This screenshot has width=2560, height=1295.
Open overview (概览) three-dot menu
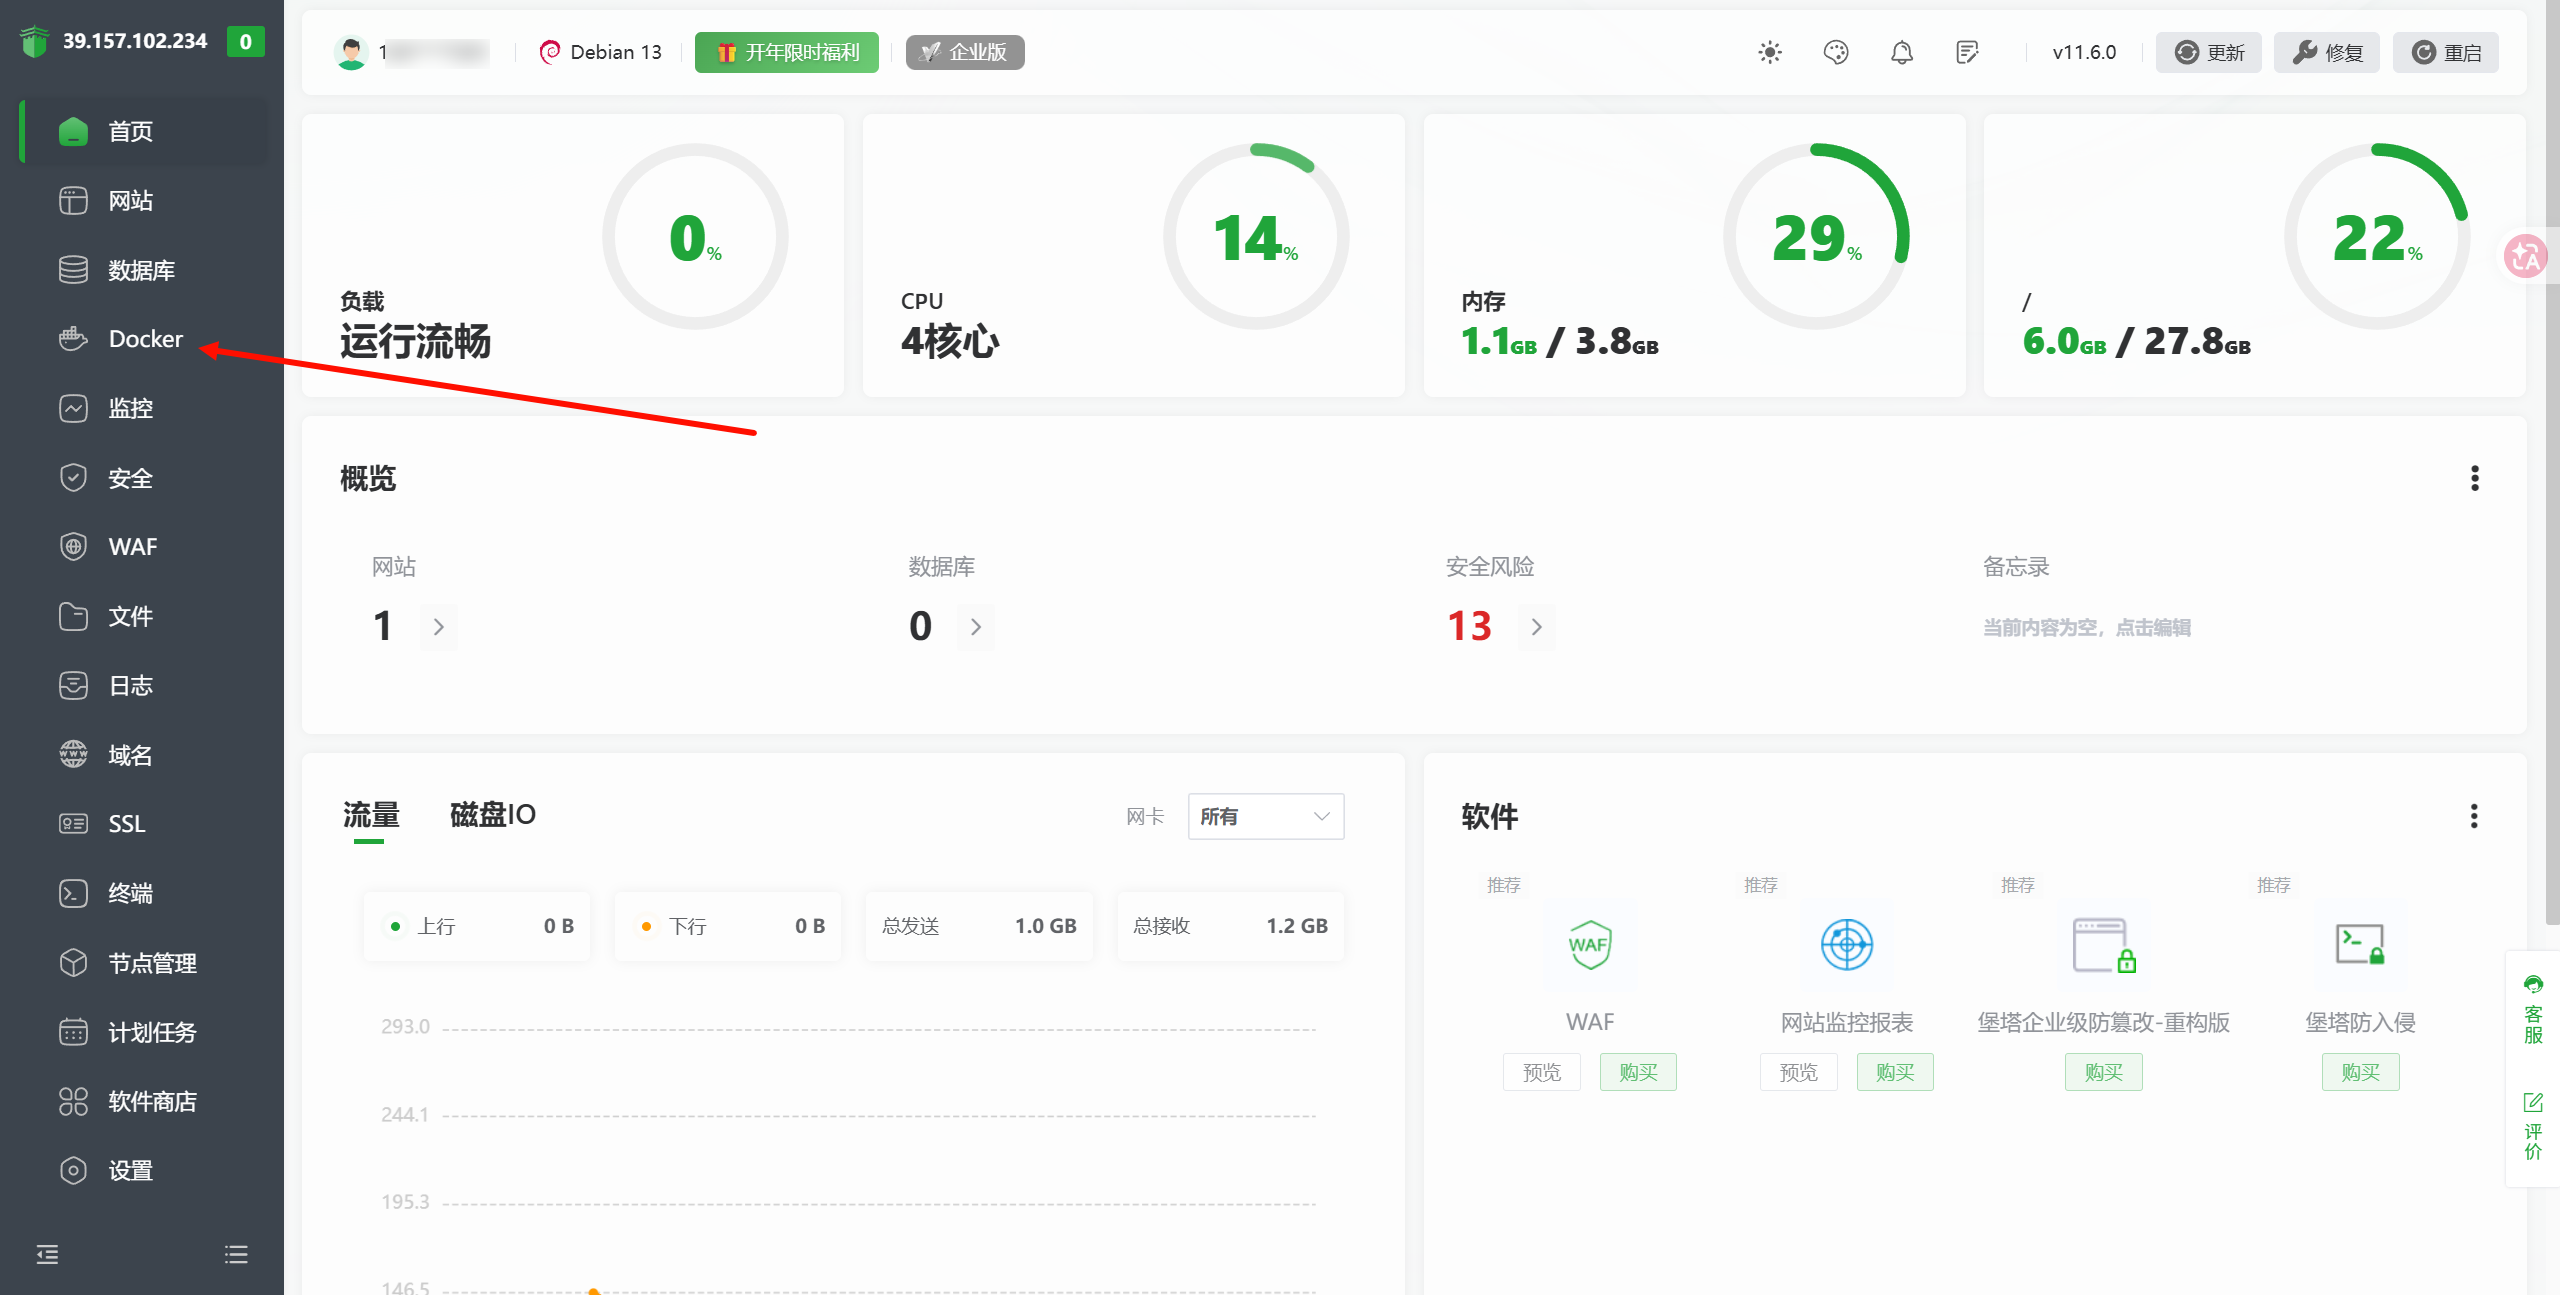[x=2475, y=478]
